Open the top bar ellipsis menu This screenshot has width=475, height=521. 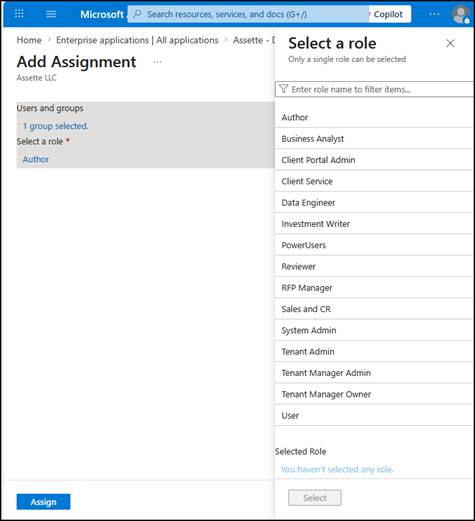tap(434, 14)
